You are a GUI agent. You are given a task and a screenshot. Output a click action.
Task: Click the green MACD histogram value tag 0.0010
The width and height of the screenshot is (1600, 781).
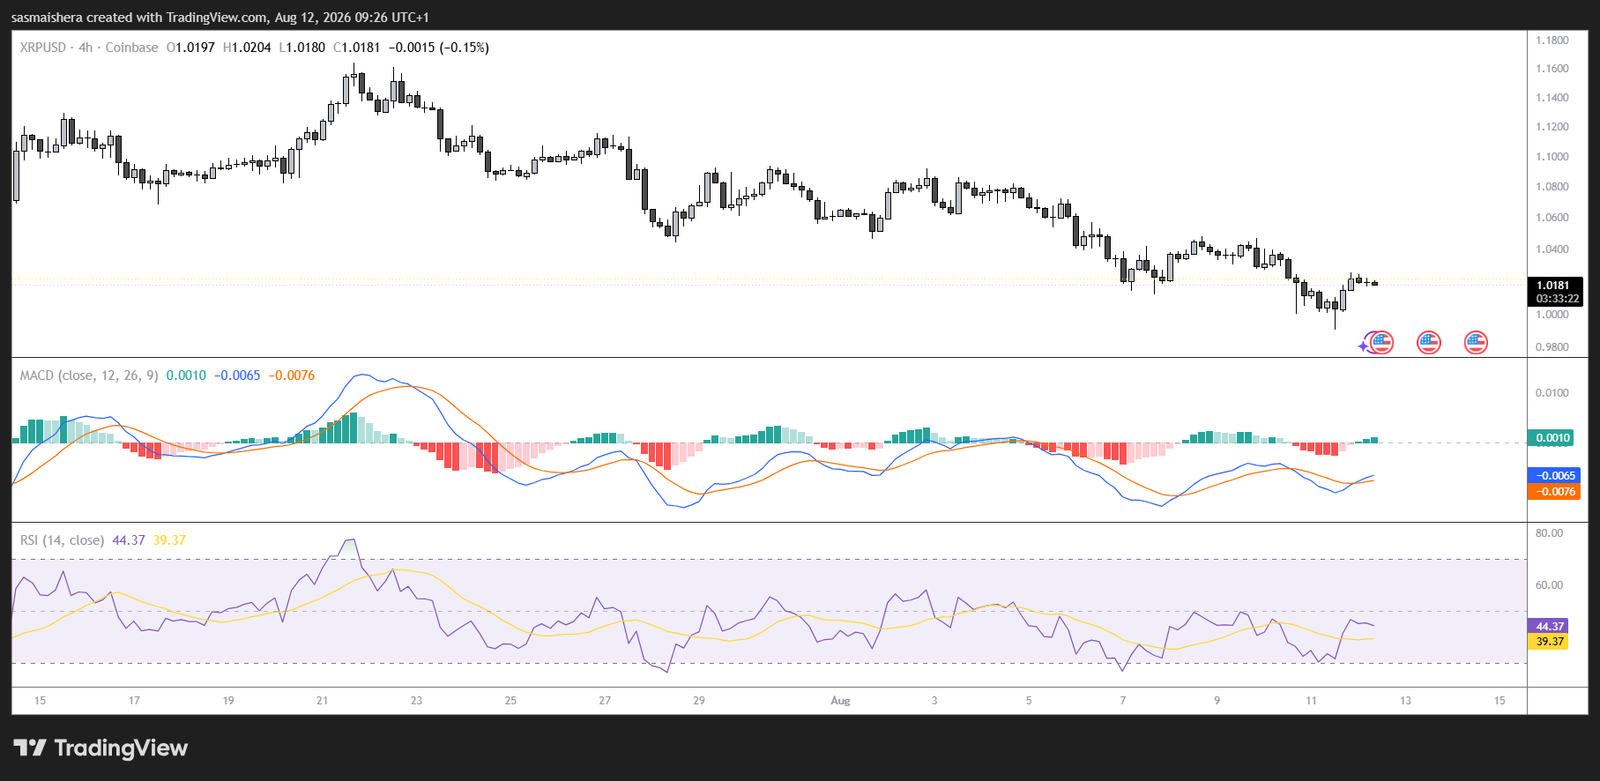(x=1552, y=437)
